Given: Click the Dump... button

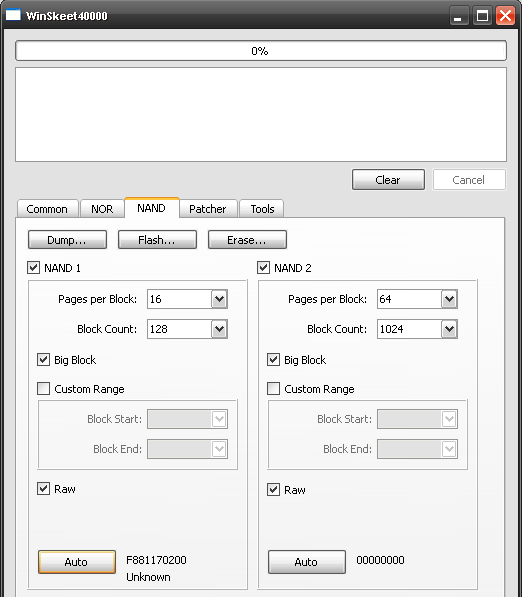Looking at the screenshot, I should pos(67,240).
